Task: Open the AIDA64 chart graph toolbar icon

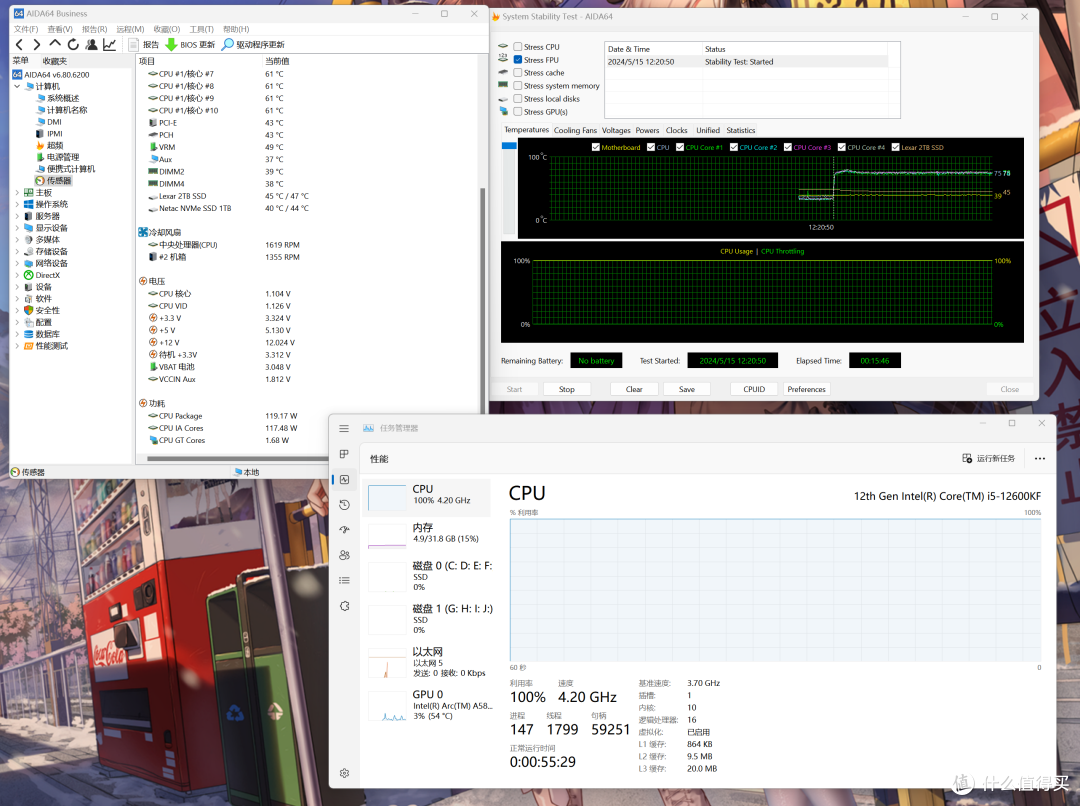Action: click(x=110, y=45)
